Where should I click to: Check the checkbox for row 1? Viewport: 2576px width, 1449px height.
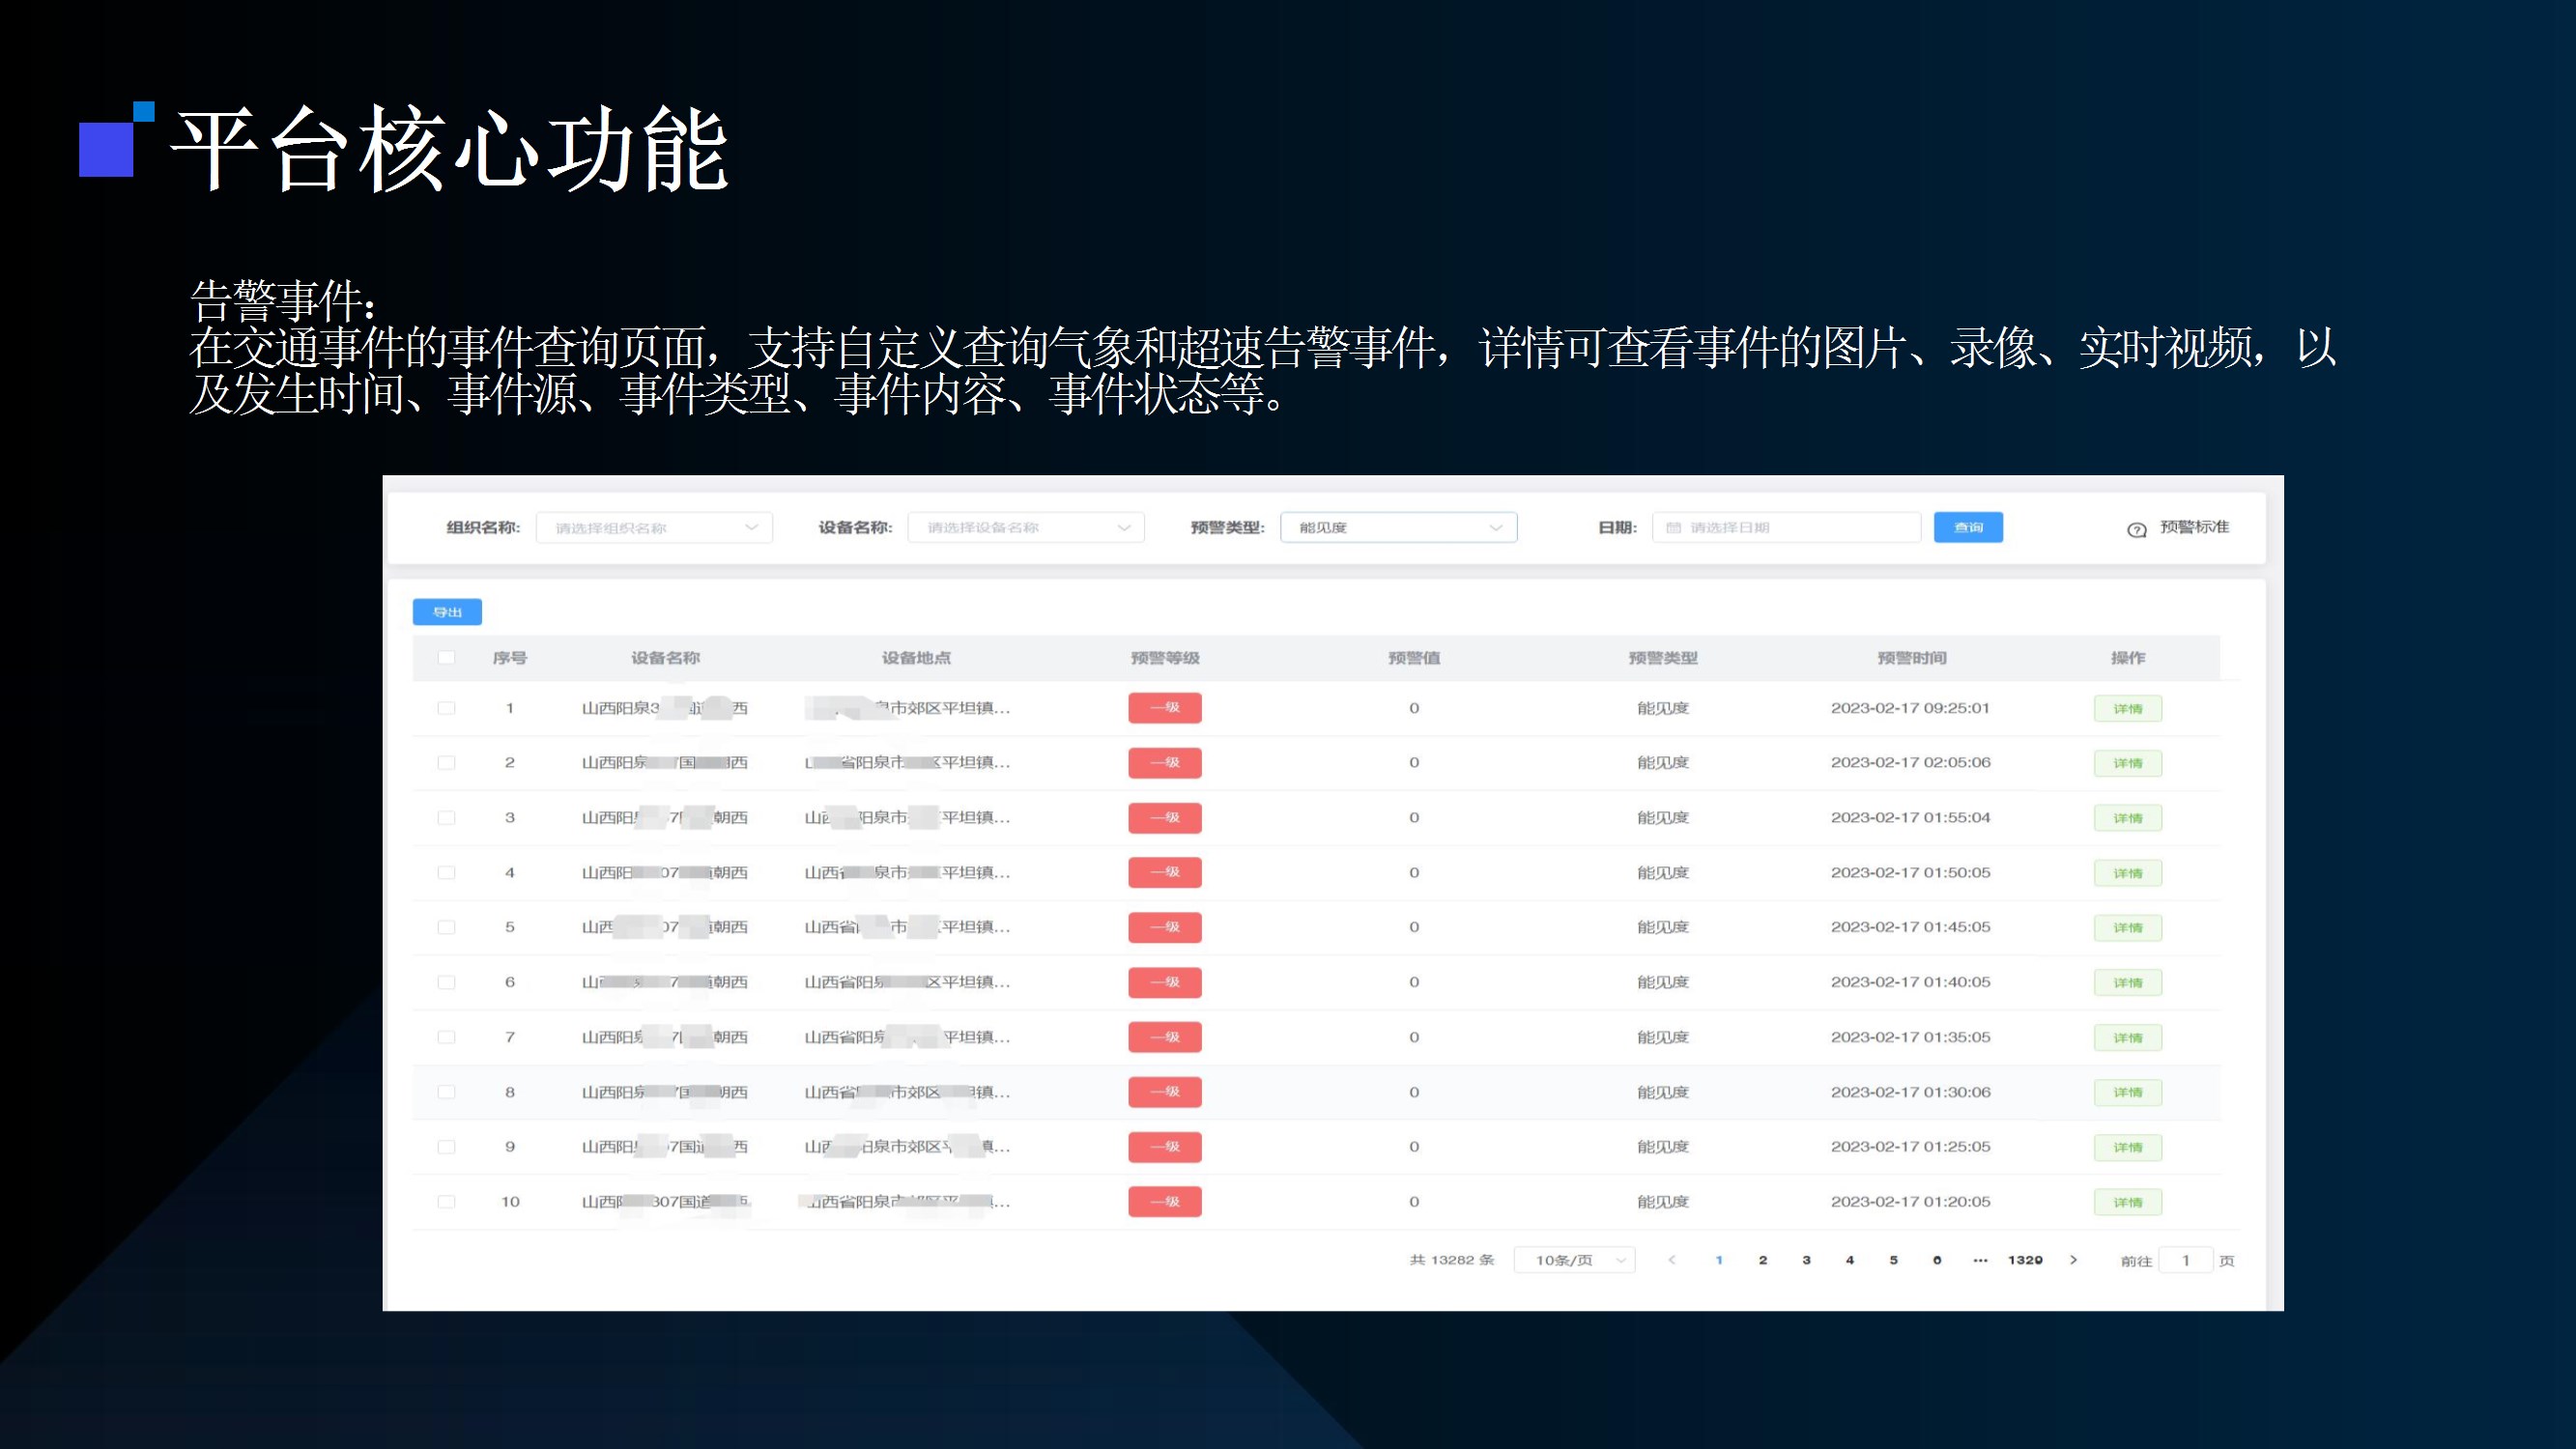446,708
